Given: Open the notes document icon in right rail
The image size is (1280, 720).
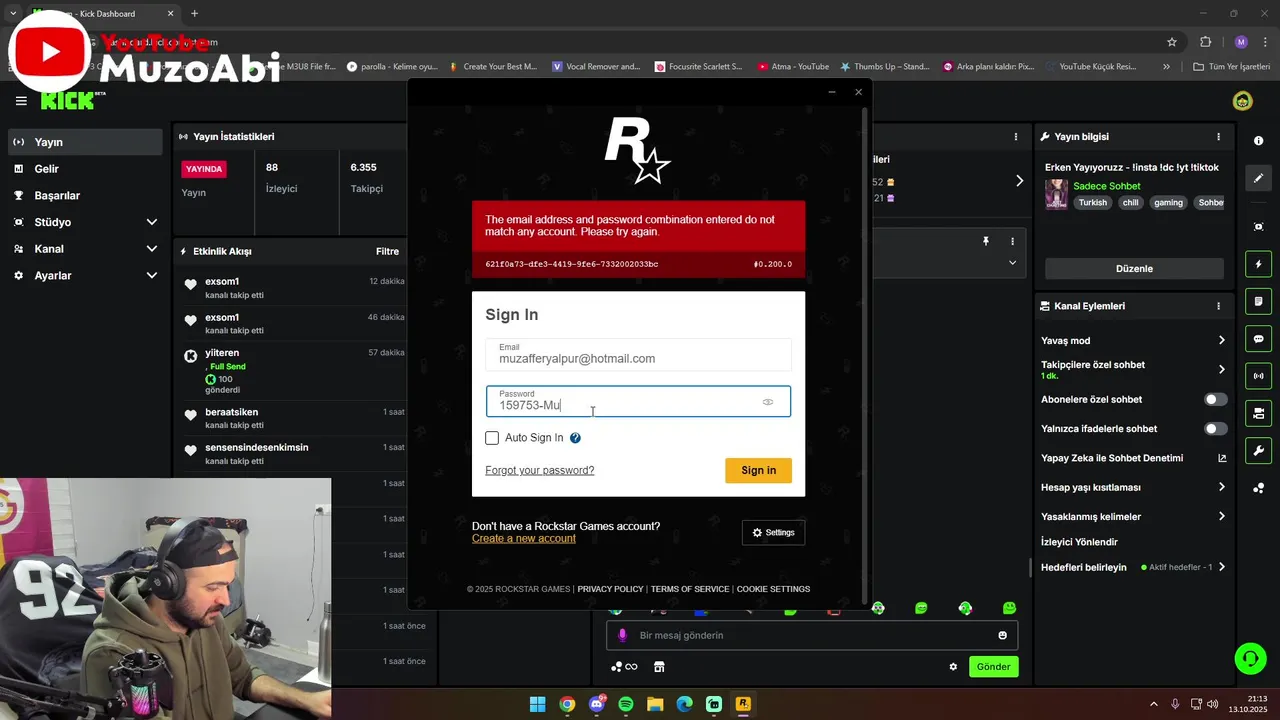Looking at the screenshot, I should 1258,301.
